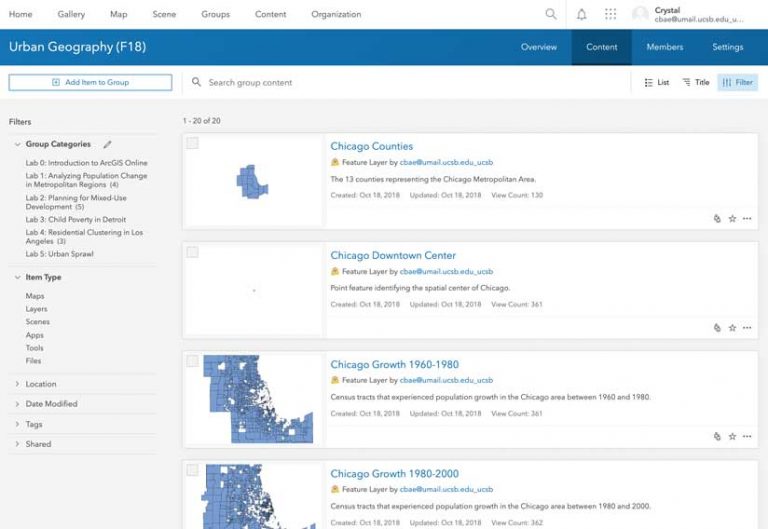
Task: Filter item type by Maps
Action: tap(35, 296)
